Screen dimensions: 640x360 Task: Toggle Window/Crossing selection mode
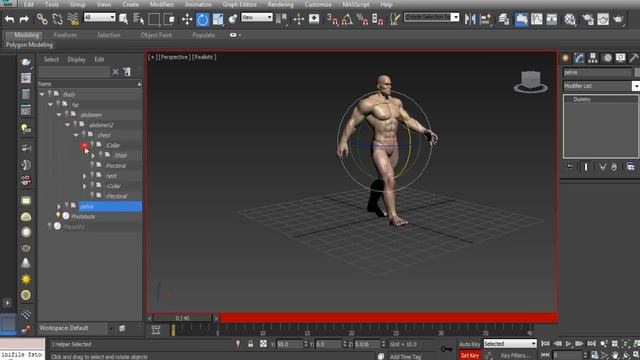click(x=169, y=19)
